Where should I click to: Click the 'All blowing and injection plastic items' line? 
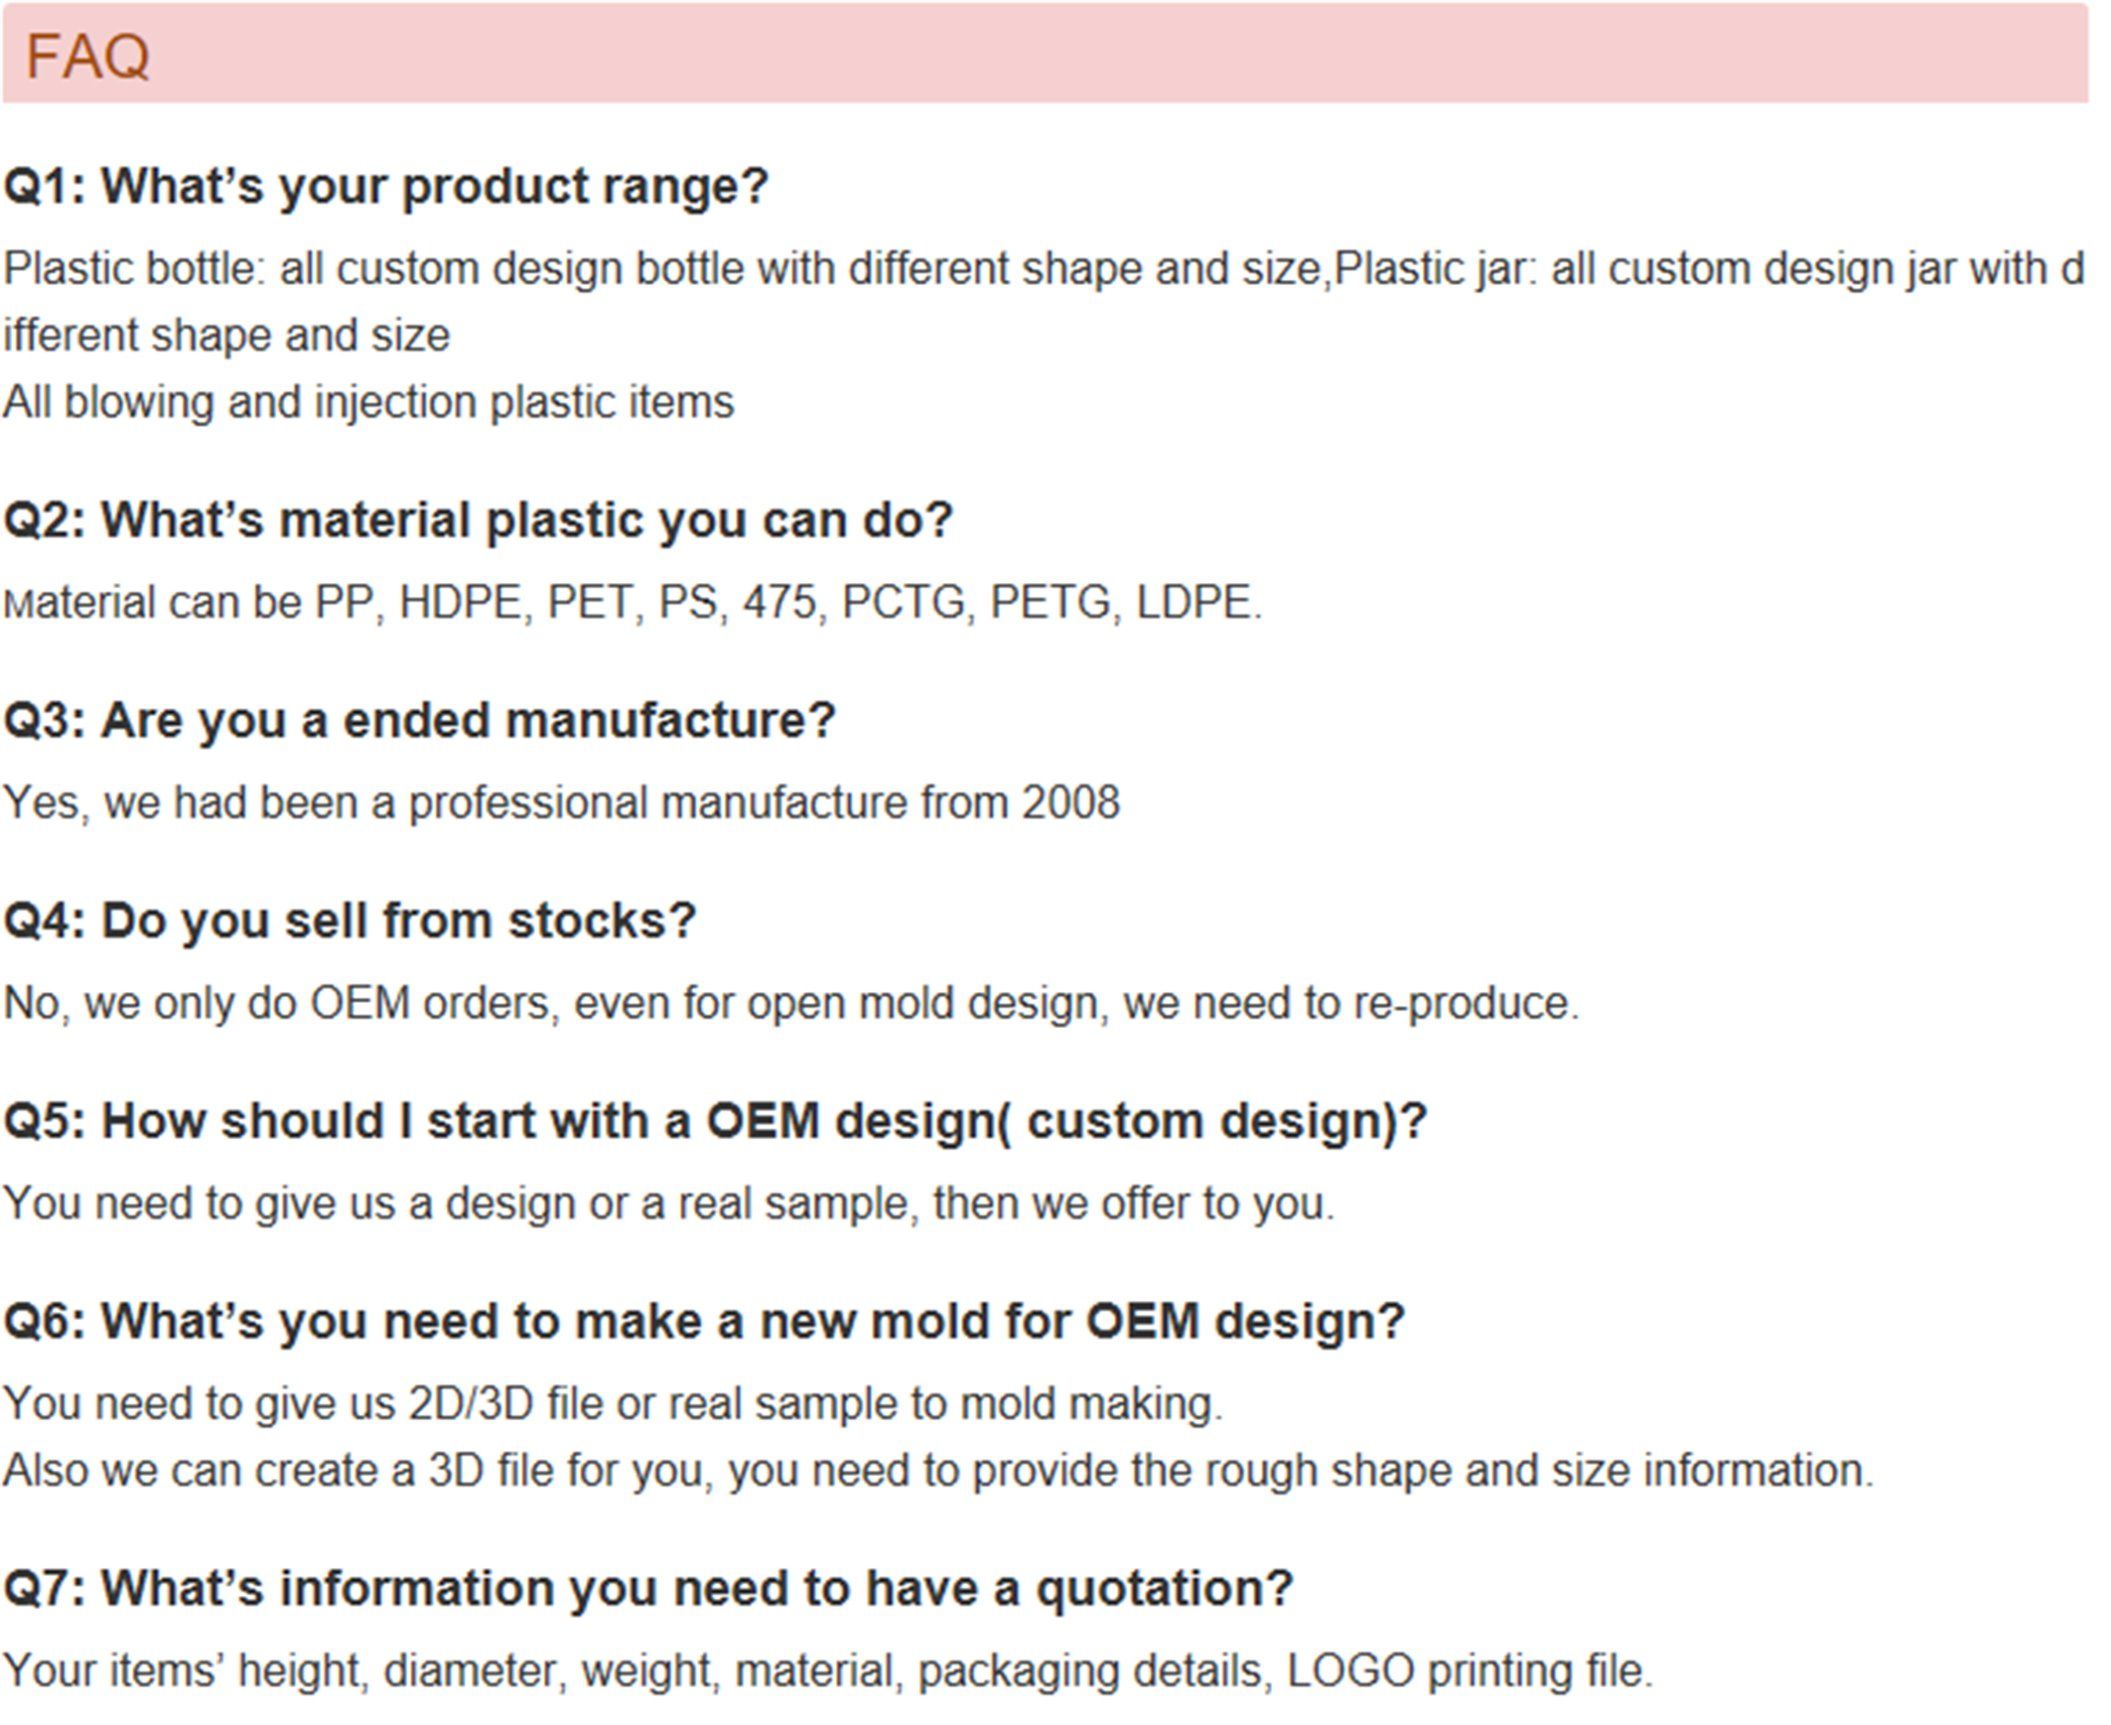pos(368,403)
